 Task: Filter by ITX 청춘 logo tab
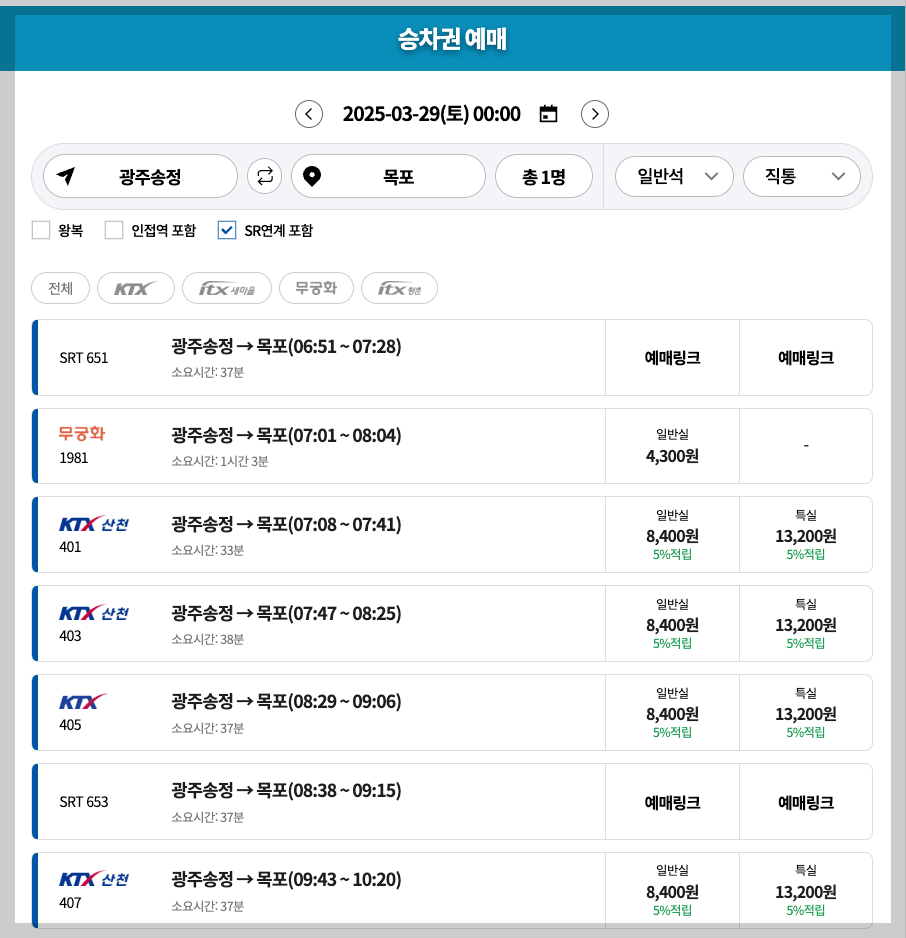point(399,288)
